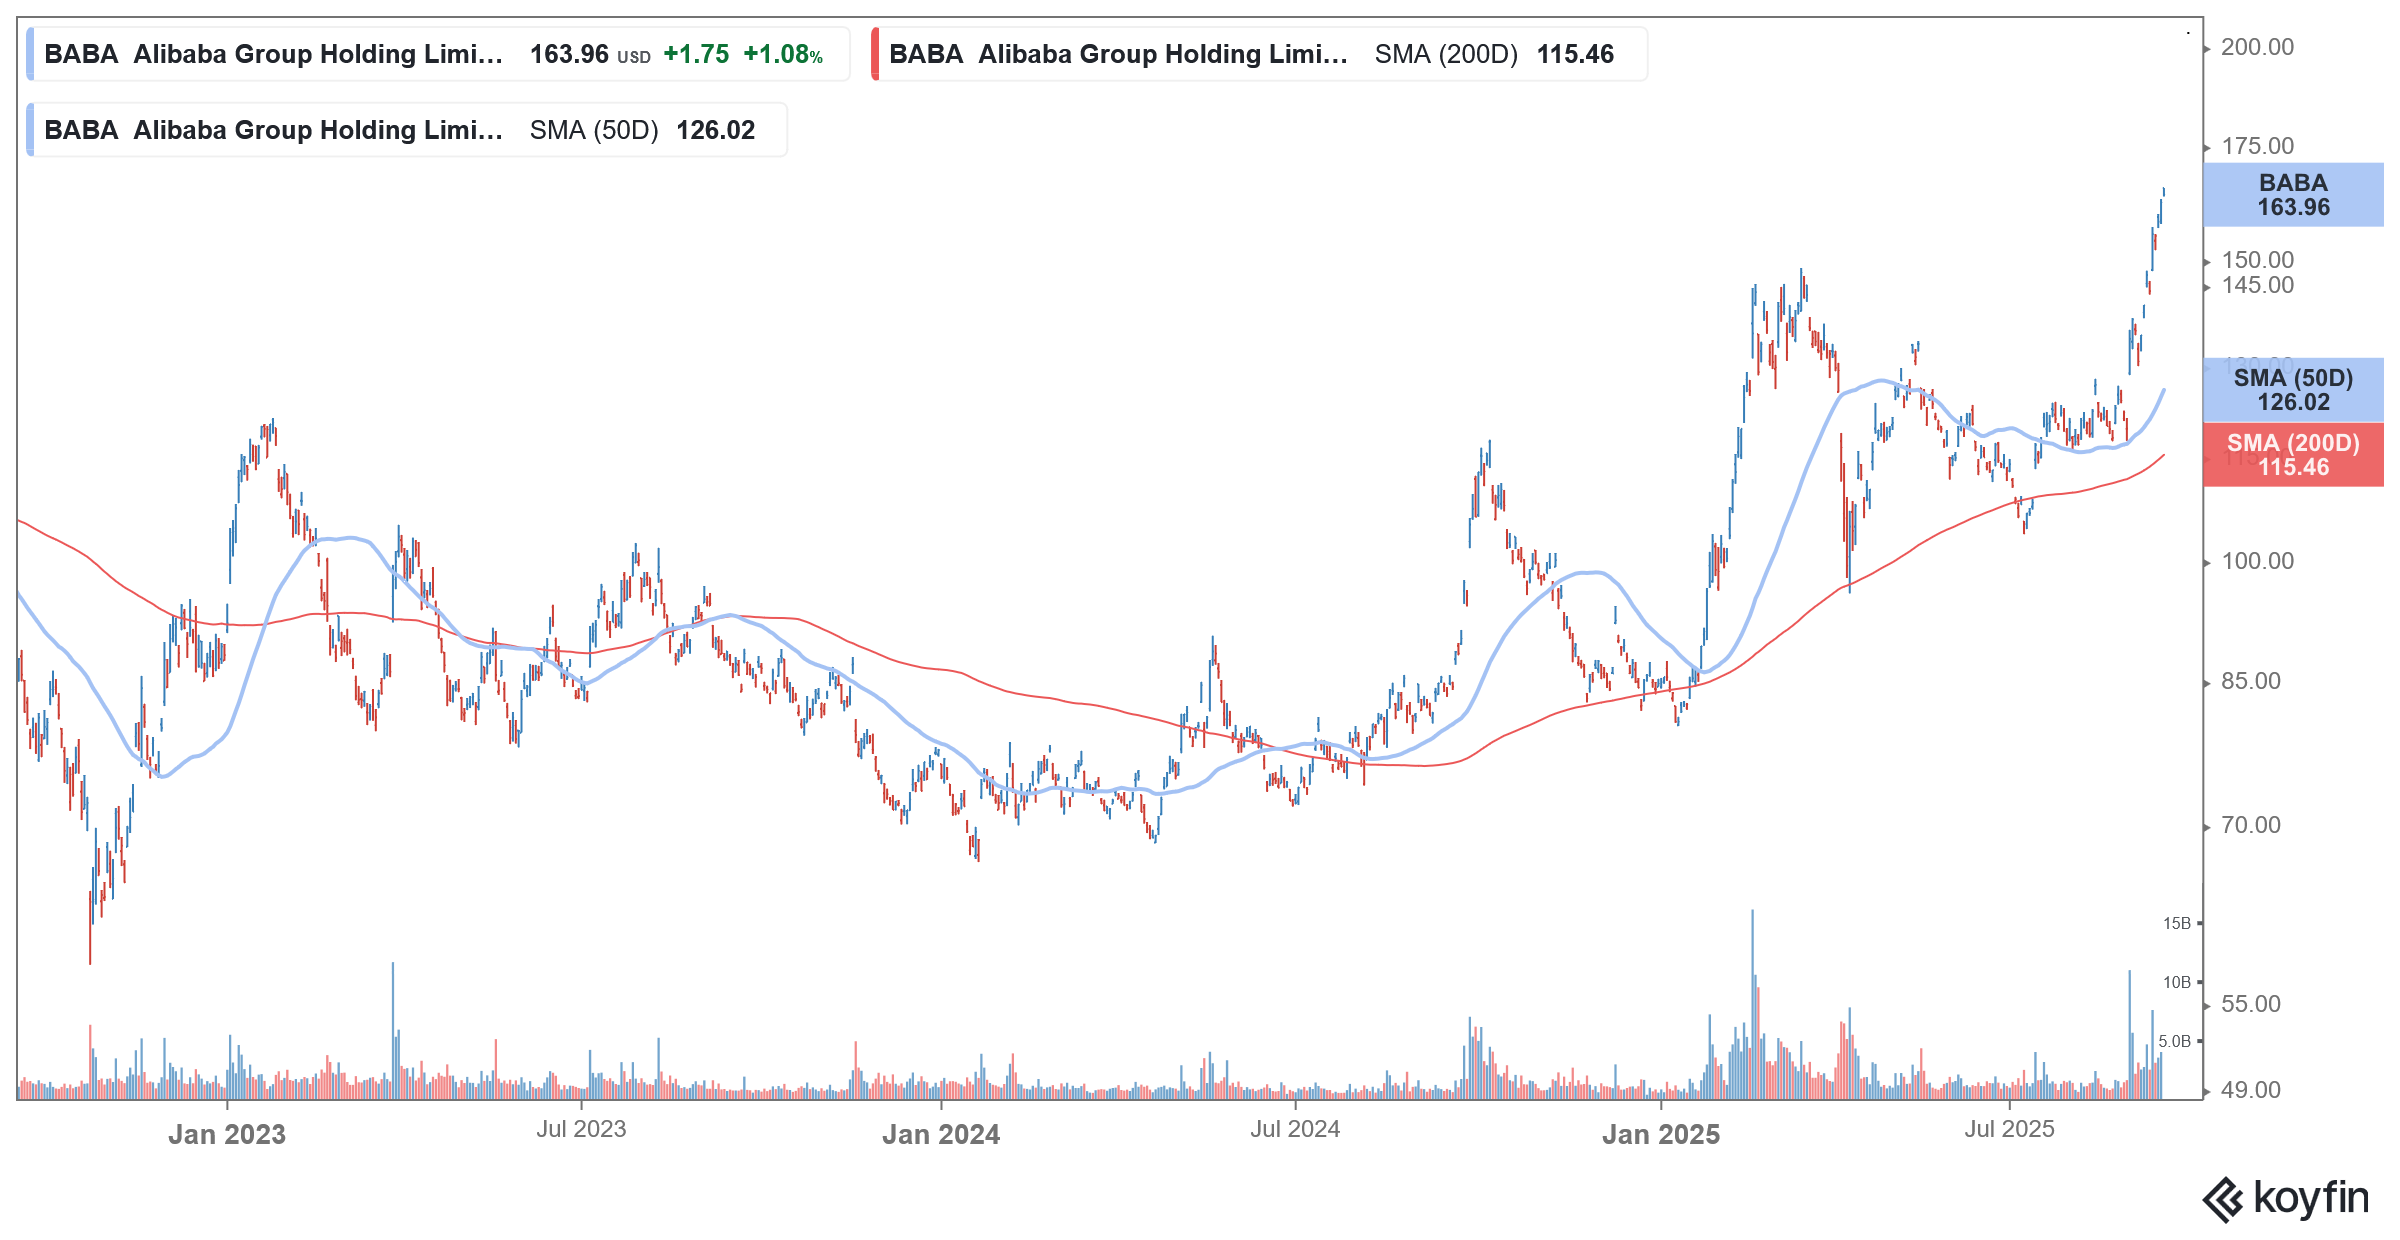This screenshot has width=2400, height=1240.
Task: Click red swatch on SMA (200D) legend
Action: point(876,54)
